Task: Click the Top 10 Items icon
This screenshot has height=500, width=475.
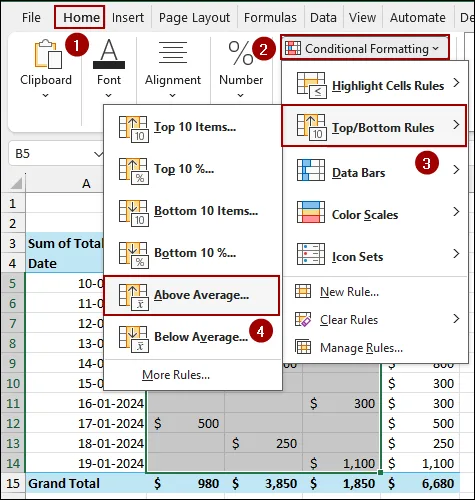Action: (134, 129)
